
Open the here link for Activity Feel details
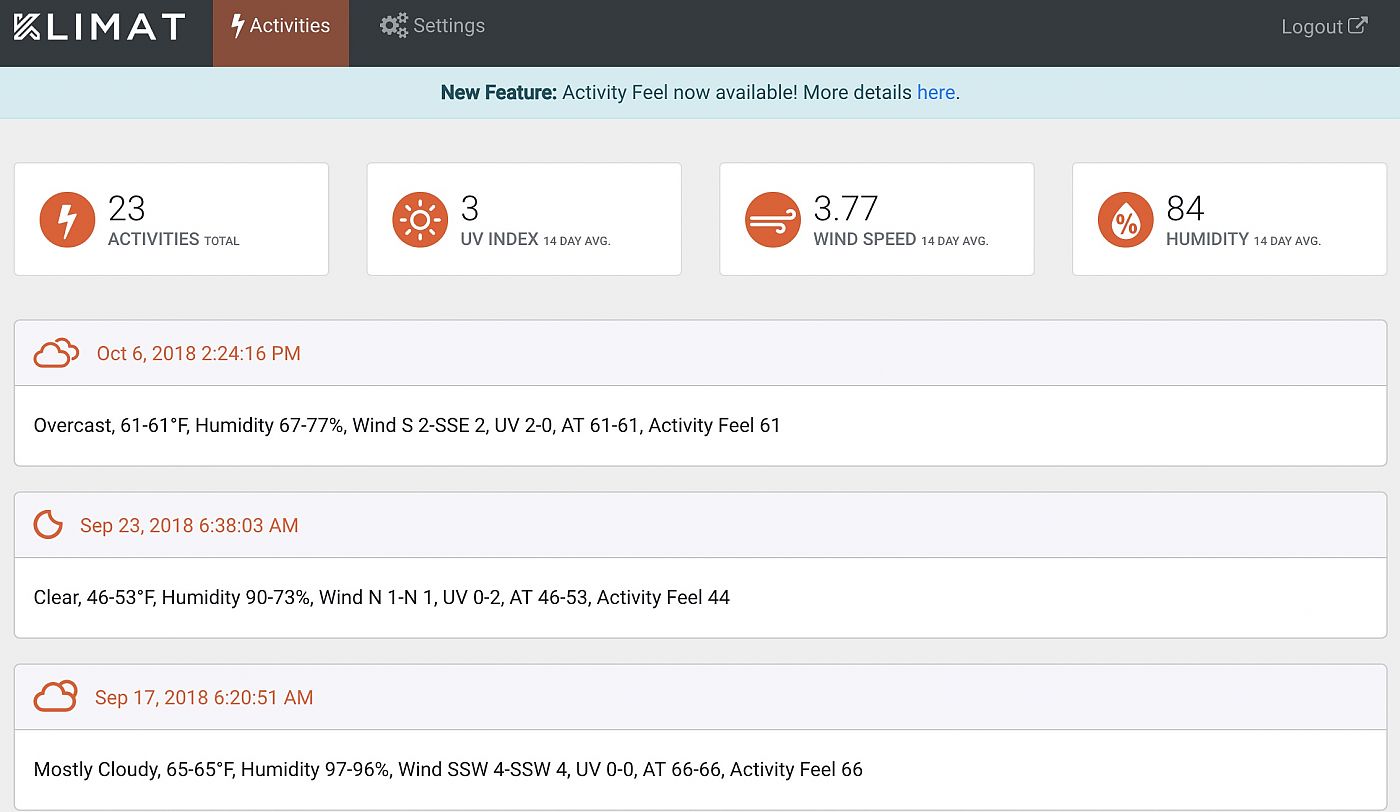935,92
